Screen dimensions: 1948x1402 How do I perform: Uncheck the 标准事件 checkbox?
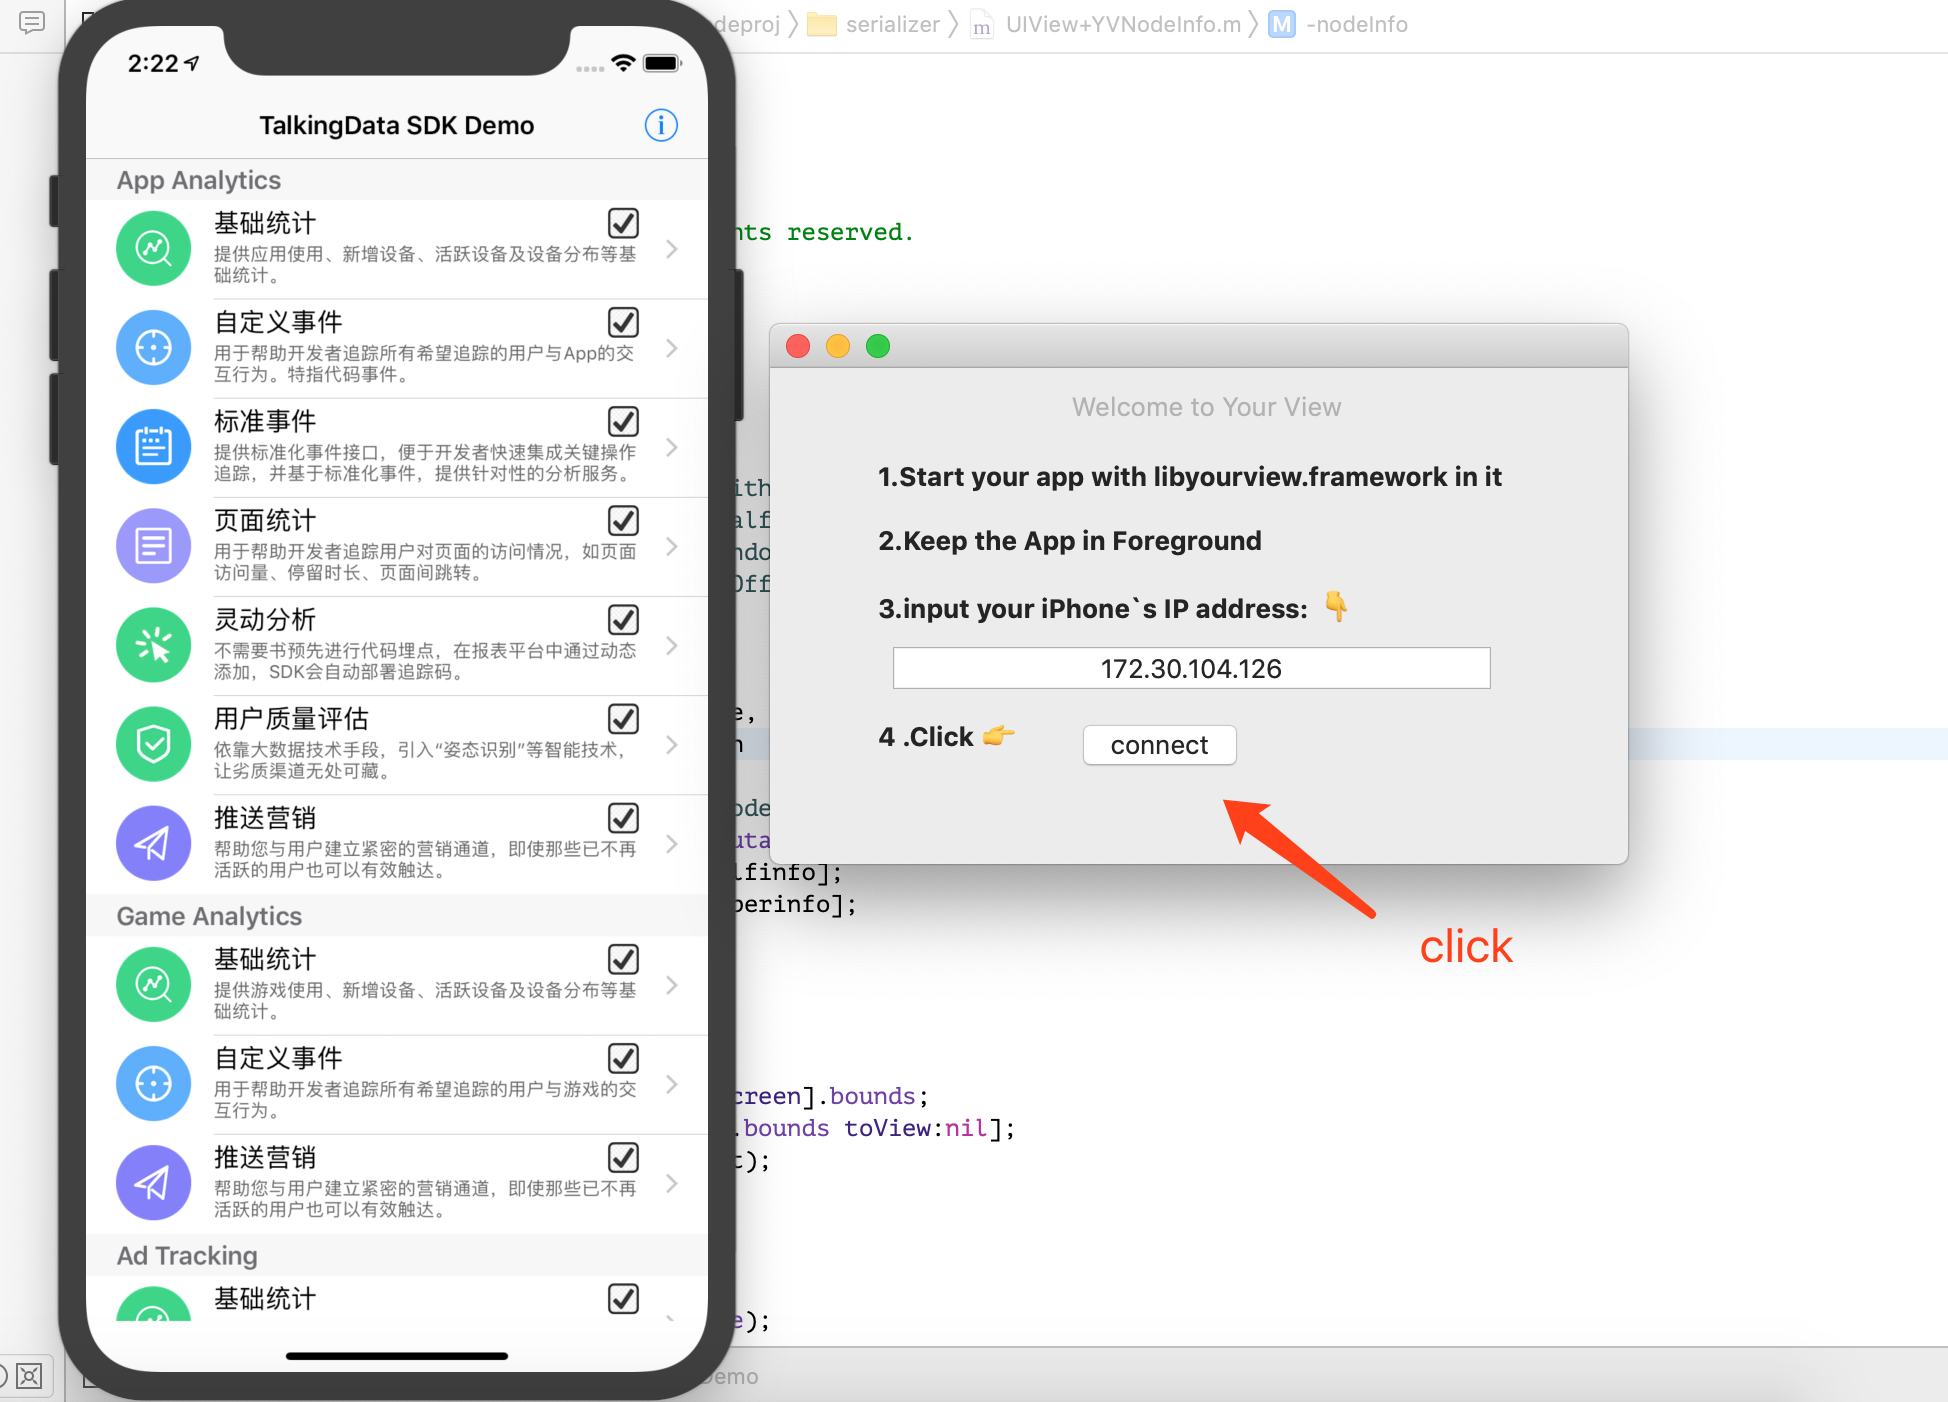click(x=623, y=421)
